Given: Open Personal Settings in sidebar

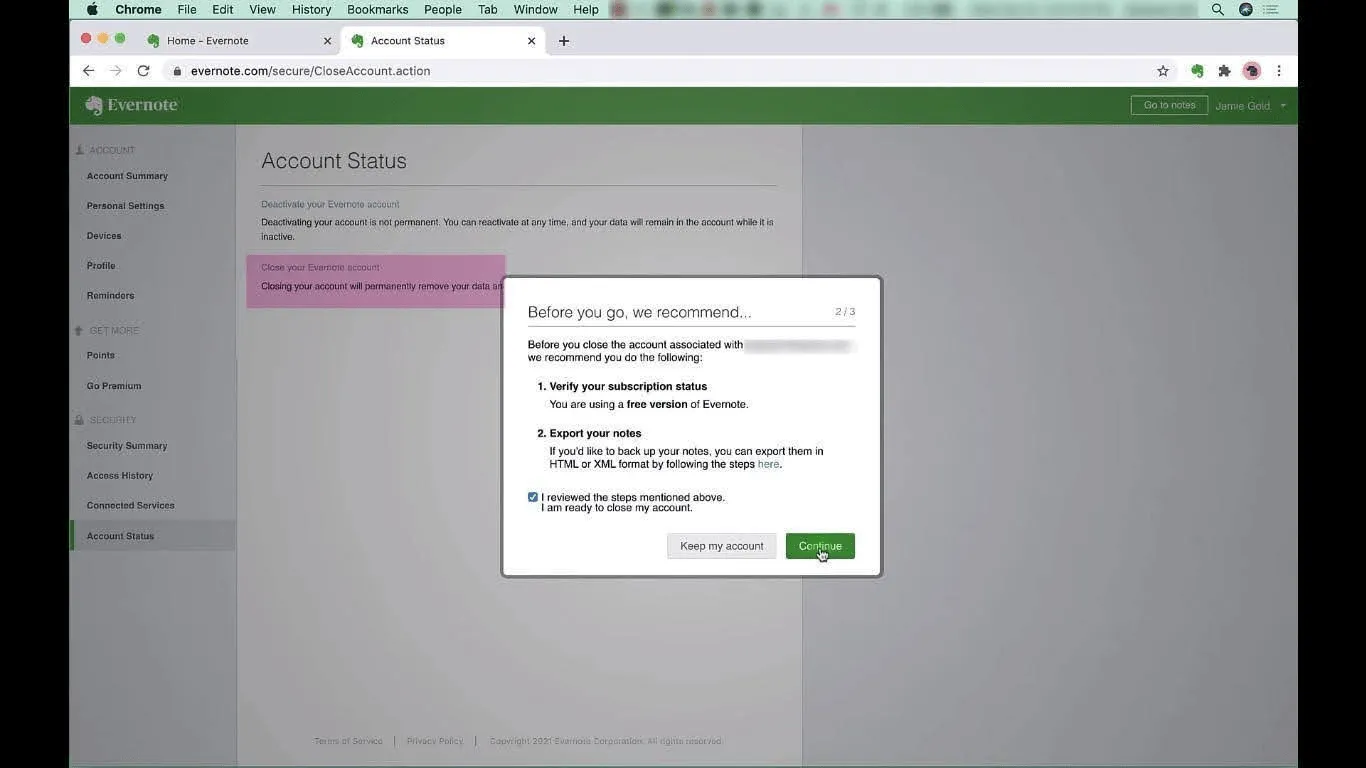Looking at the screenshot, I should (x=125, y=206).
